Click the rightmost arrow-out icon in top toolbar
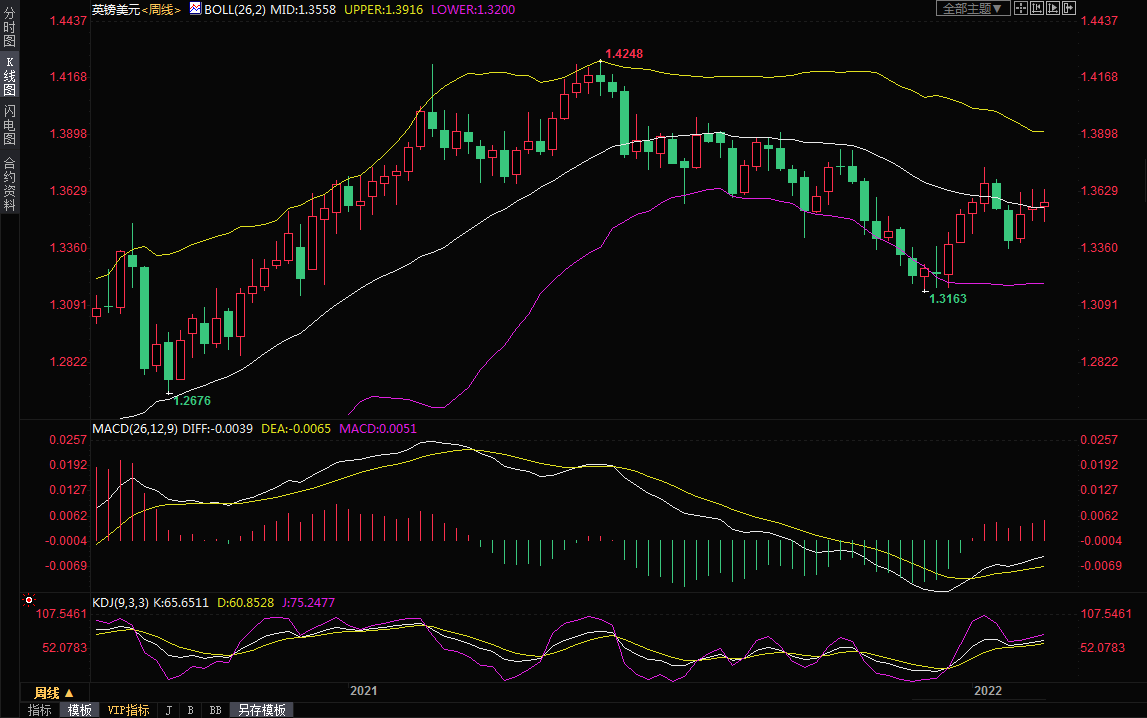Image resolution: width=1147 pixels, height=718 pixels. point(1069,8)
